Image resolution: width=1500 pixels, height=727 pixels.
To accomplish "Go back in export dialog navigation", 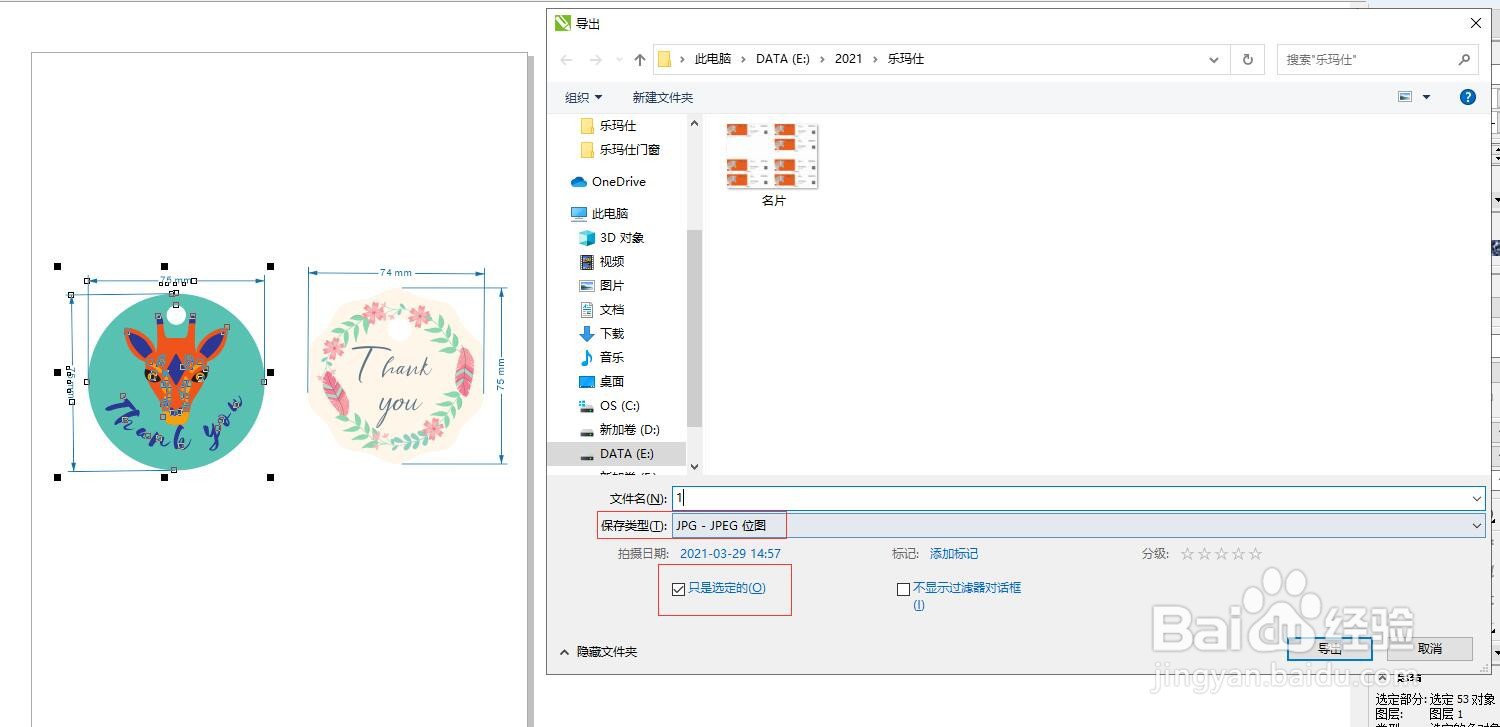I will point(566,60).
